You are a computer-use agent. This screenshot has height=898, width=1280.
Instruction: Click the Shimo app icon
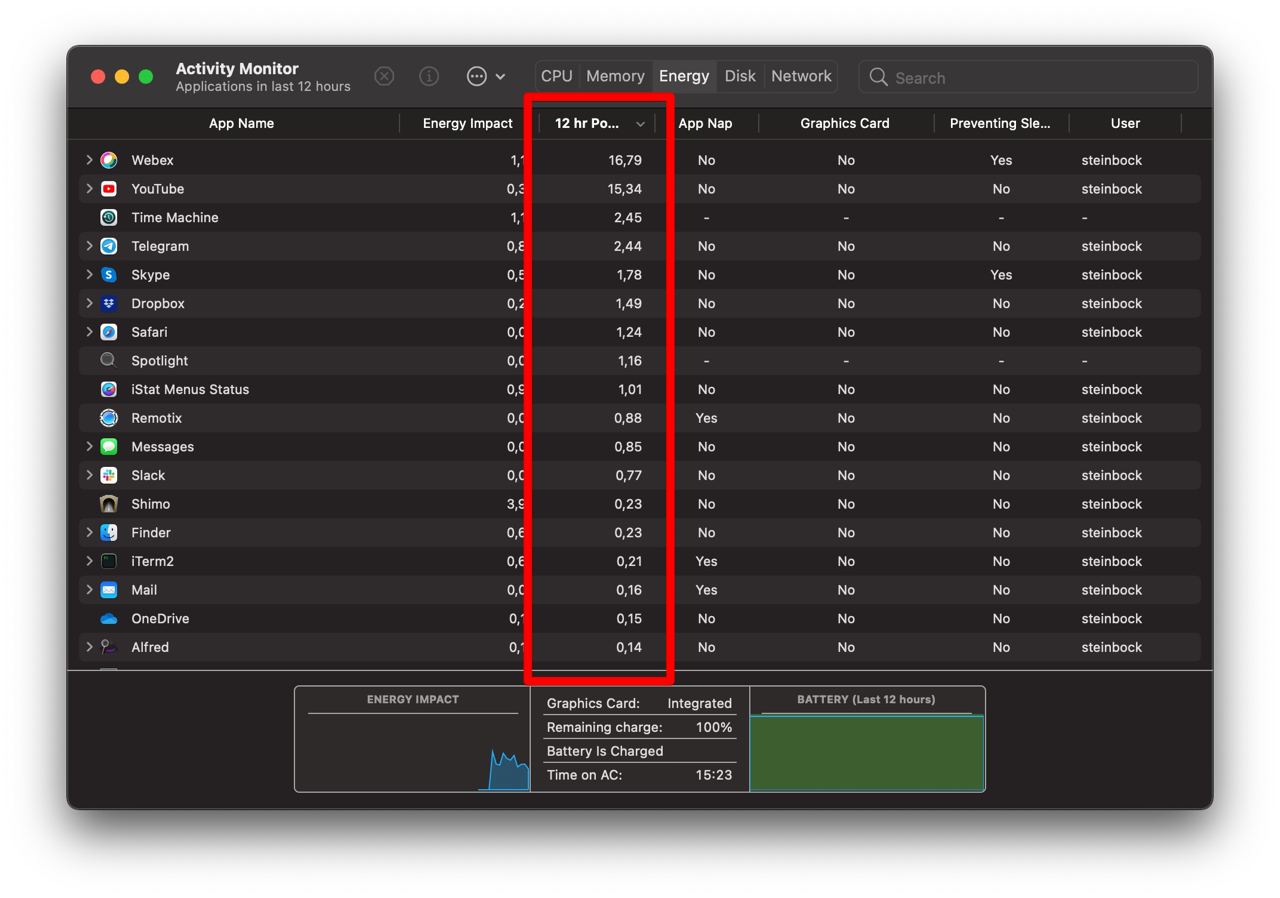coord(109,504)
